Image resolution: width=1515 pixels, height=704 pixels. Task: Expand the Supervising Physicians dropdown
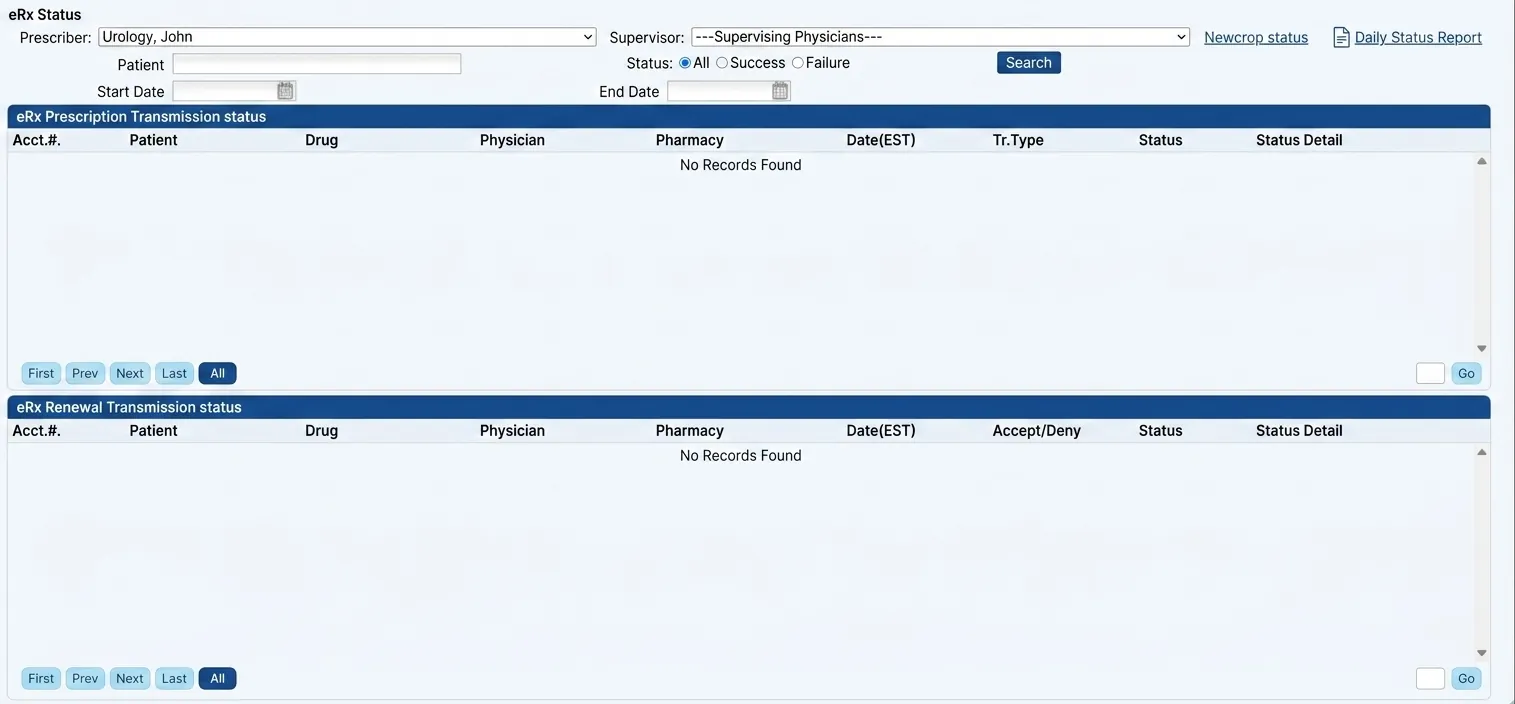point(940,37)
